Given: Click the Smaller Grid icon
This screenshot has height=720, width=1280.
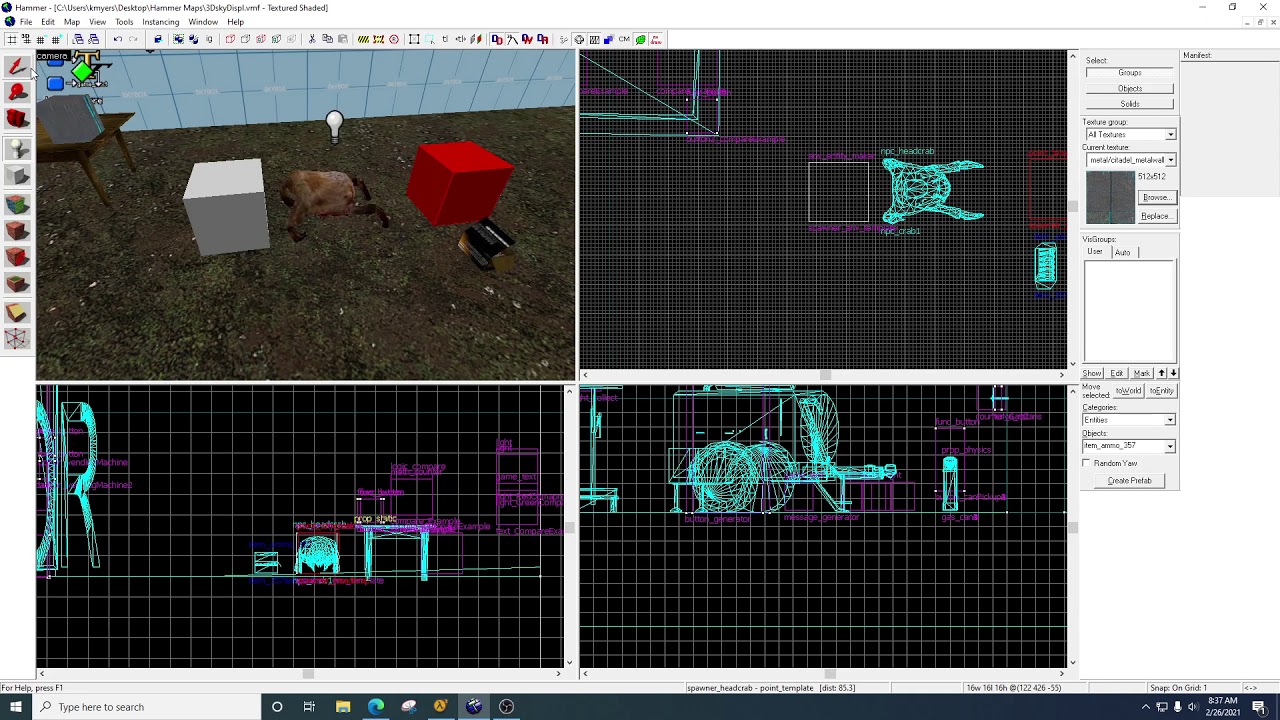Looking at the screenshot, I should click(41, 39).
